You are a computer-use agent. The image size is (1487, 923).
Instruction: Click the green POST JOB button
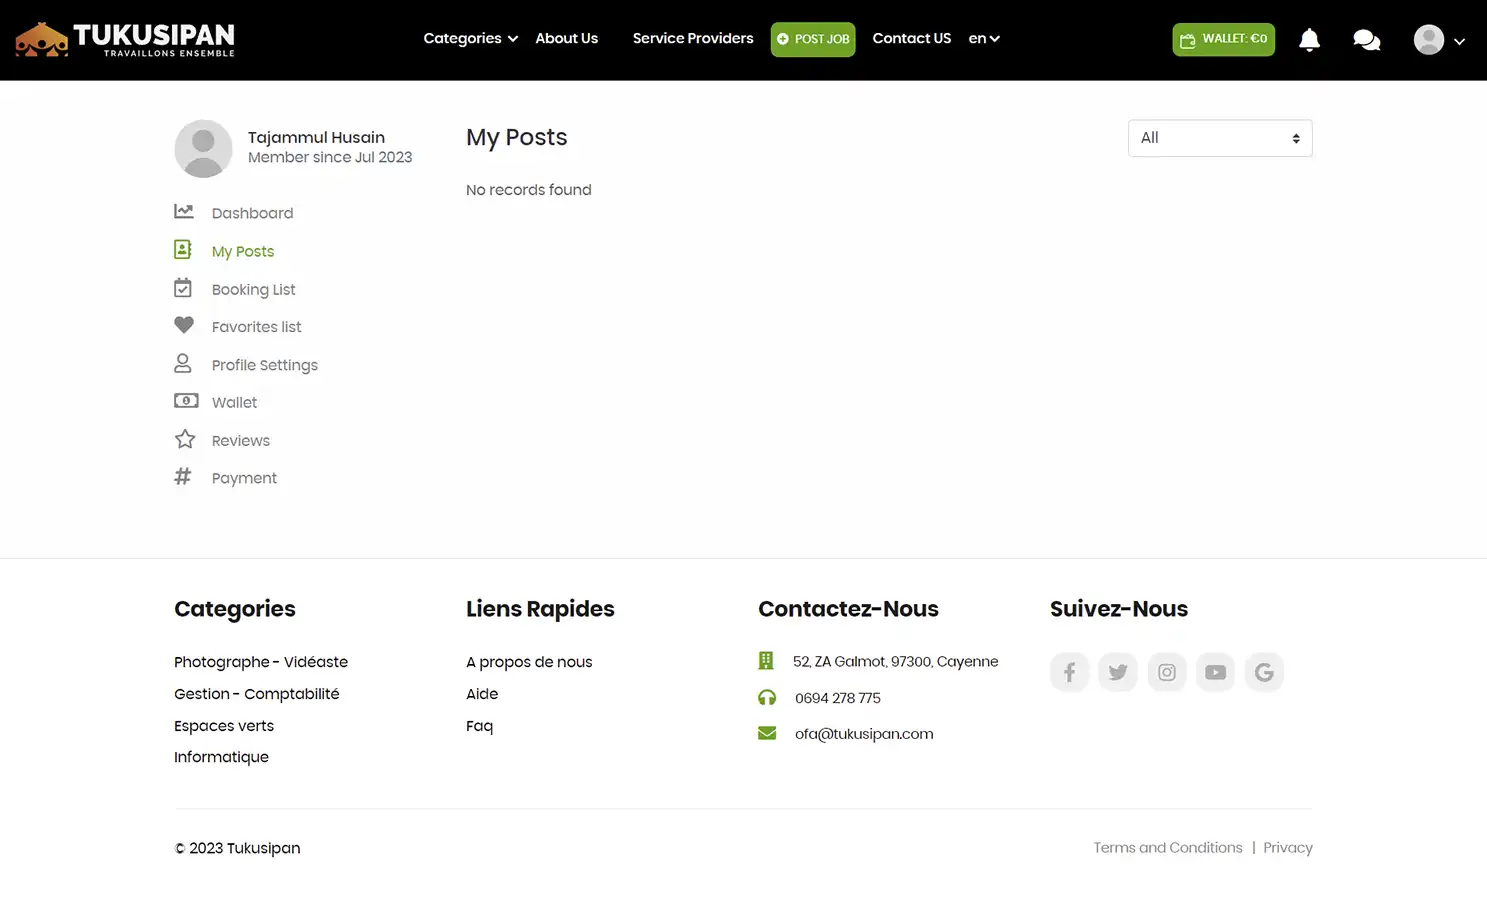[812, 39]
